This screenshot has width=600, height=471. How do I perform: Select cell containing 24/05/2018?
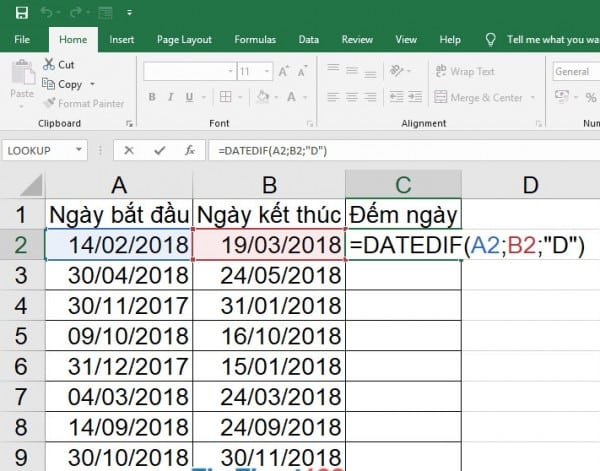click(x=269, y=275)
